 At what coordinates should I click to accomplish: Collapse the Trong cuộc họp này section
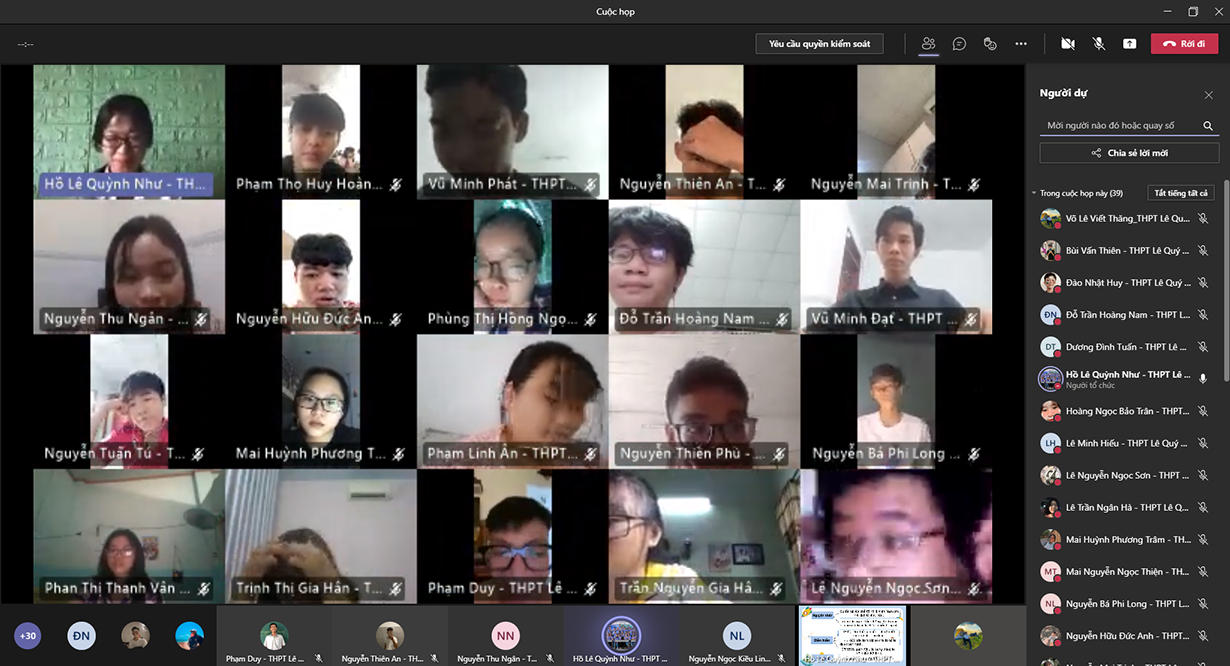(1035, 193)
